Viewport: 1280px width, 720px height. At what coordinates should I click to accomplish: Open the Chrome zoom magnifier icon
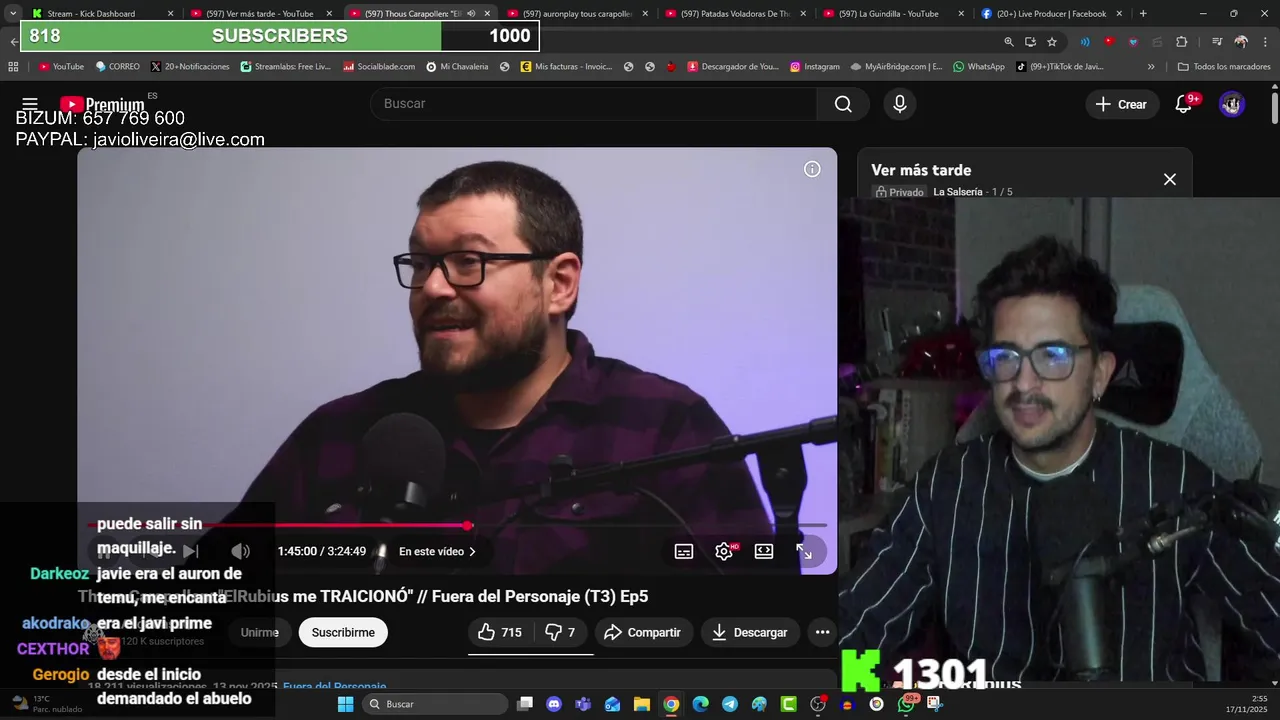tap(1008, 42)
